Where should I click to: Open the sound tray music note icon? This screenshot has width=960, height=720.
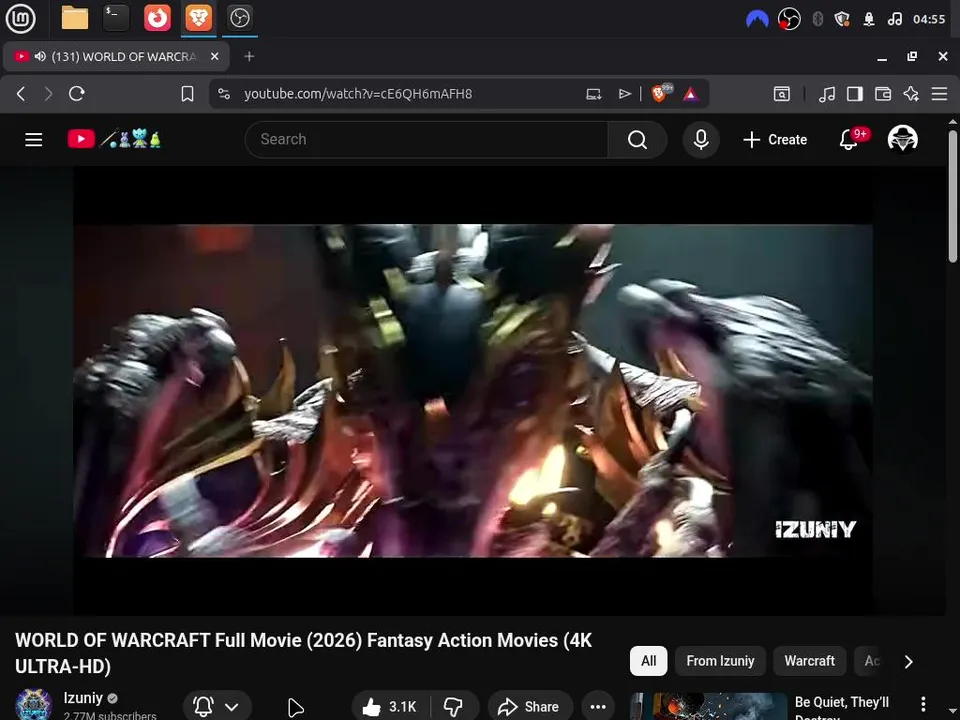(x=894, y=19)
